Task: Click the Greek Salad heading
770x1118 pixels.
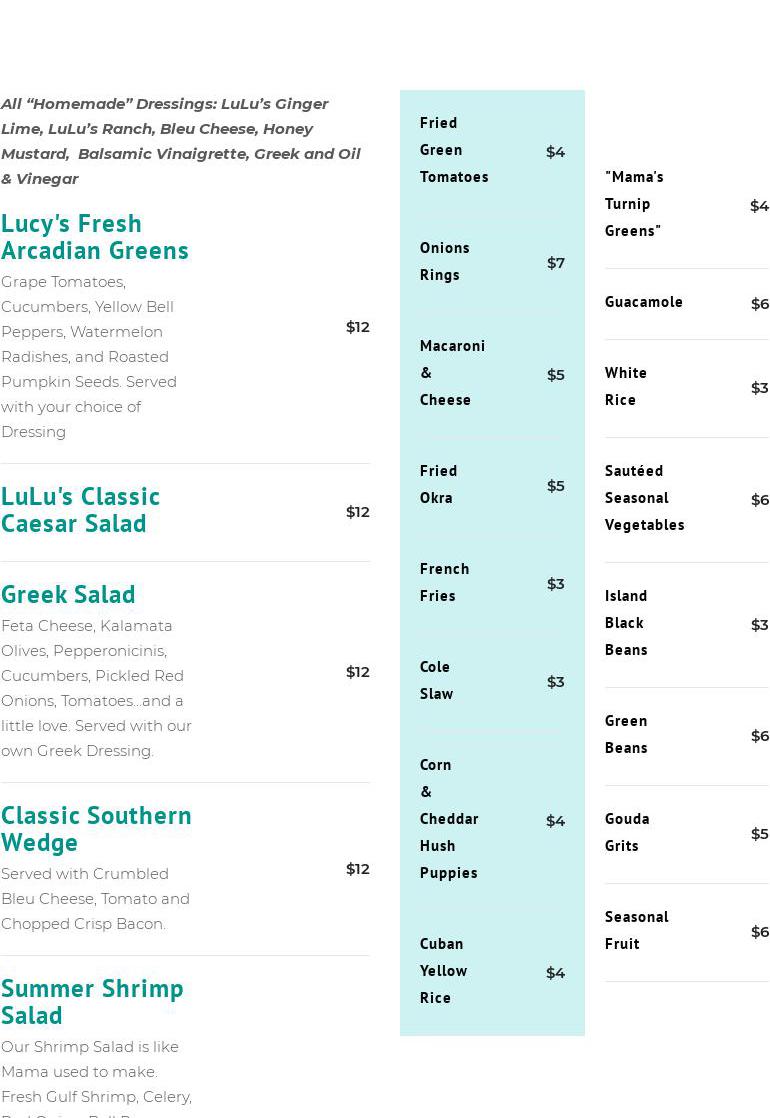Action: coord(68,594)
